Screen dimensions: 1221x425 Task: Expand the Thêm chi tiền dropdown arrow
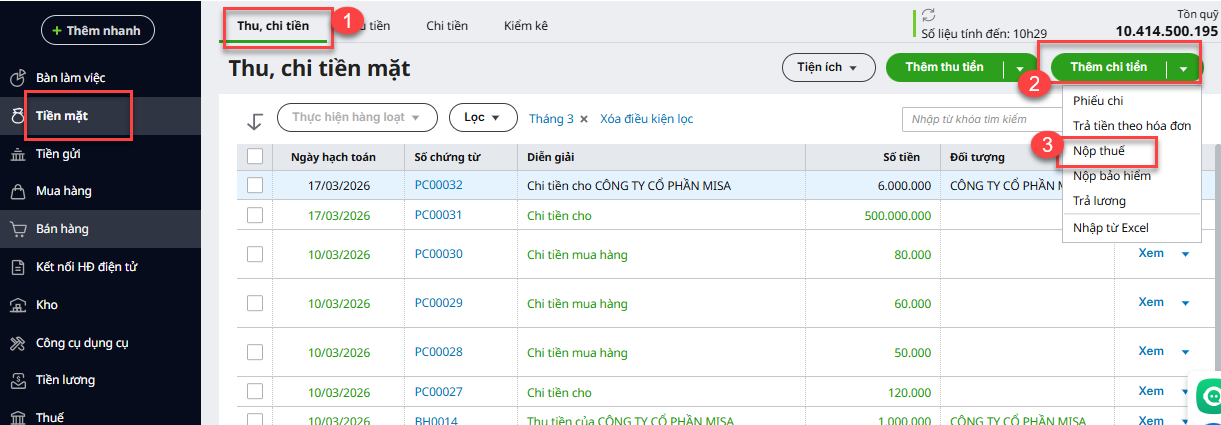point(1184,68)
